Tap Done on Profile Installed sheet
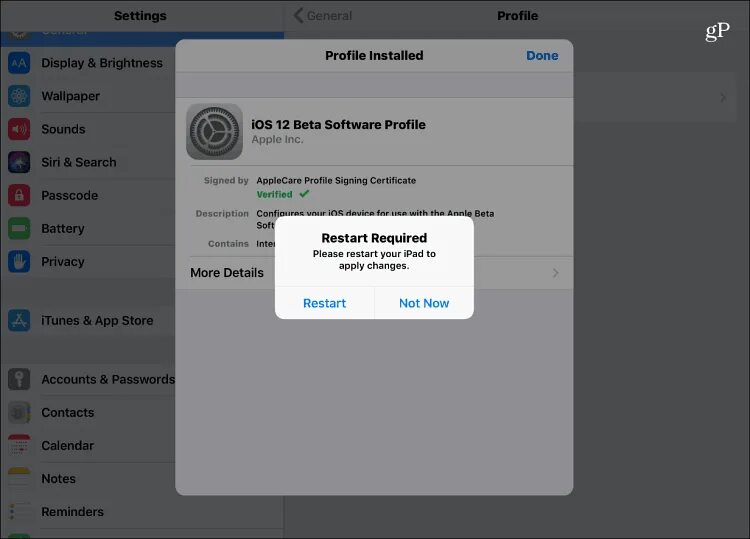 (x=542, y=55)
